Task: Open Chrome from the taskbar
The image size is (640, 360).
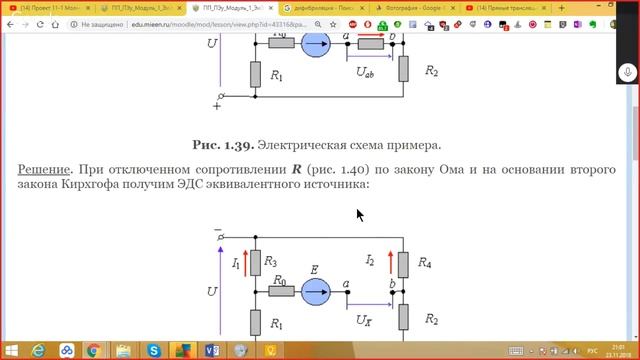Action: [93, 351]
